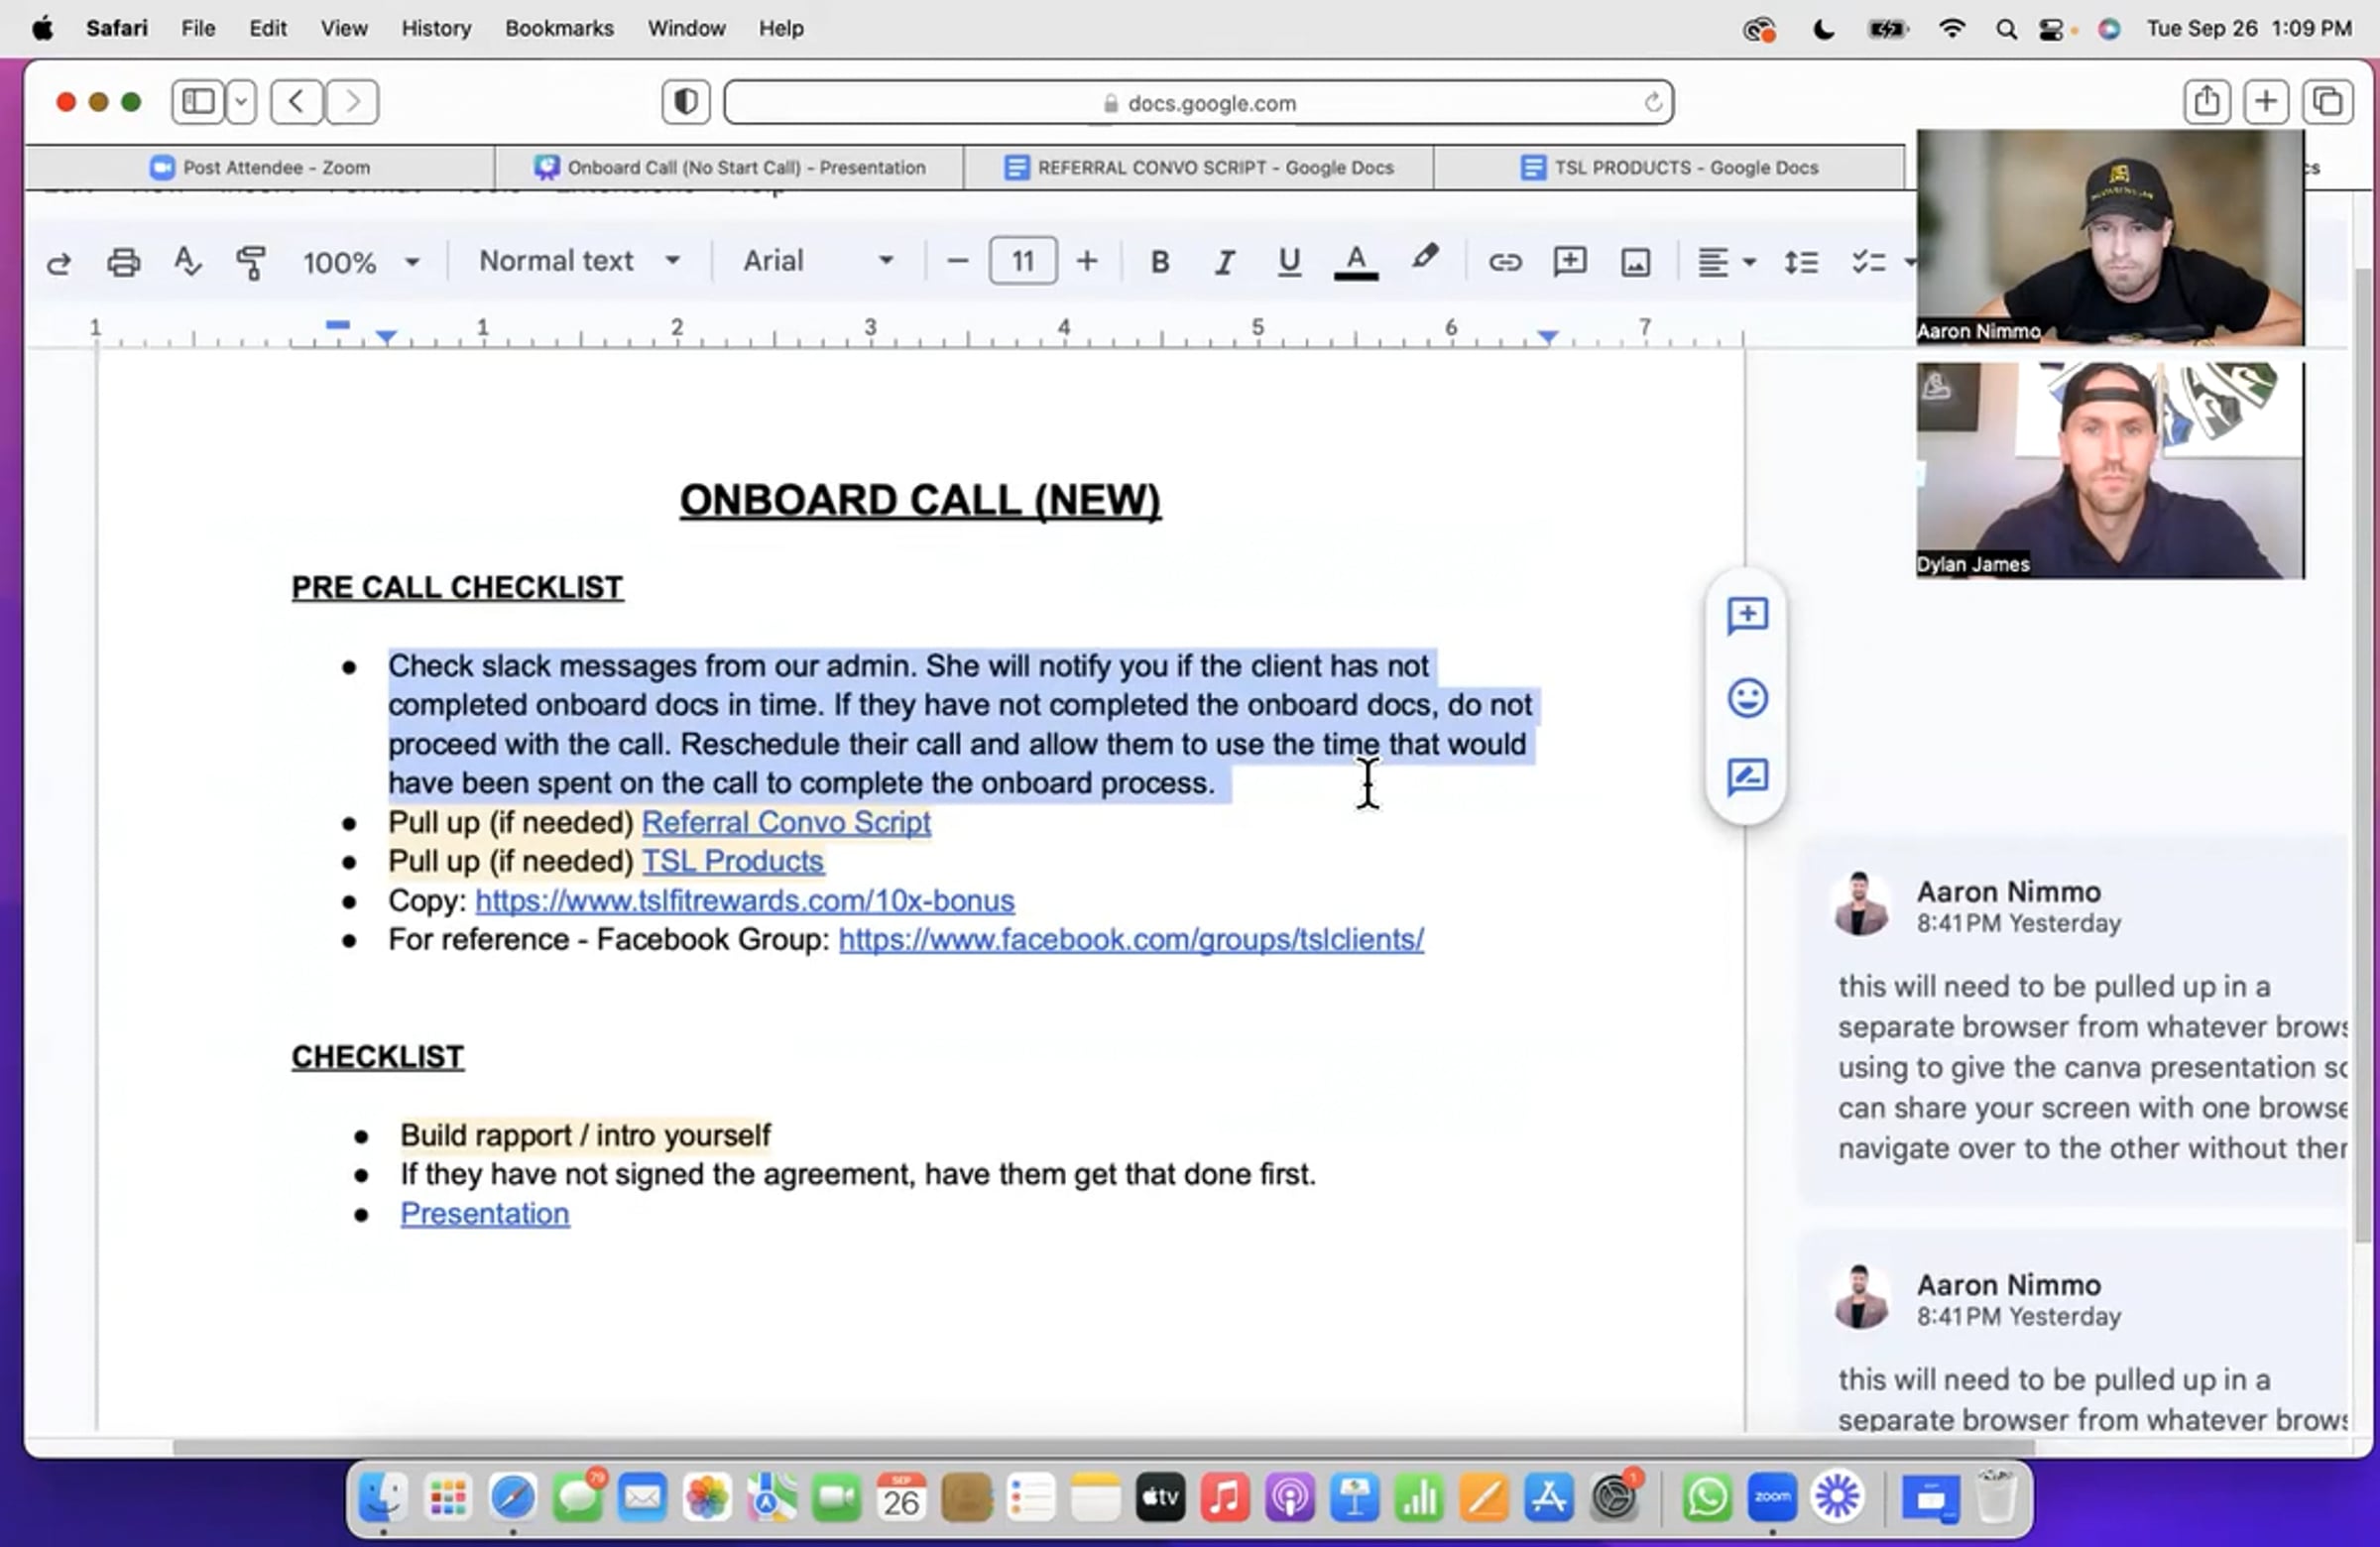This screenshot has width=2380, height=1547.
Task: Click the highlight color pen icon
Action: [x=1424, y=259]
